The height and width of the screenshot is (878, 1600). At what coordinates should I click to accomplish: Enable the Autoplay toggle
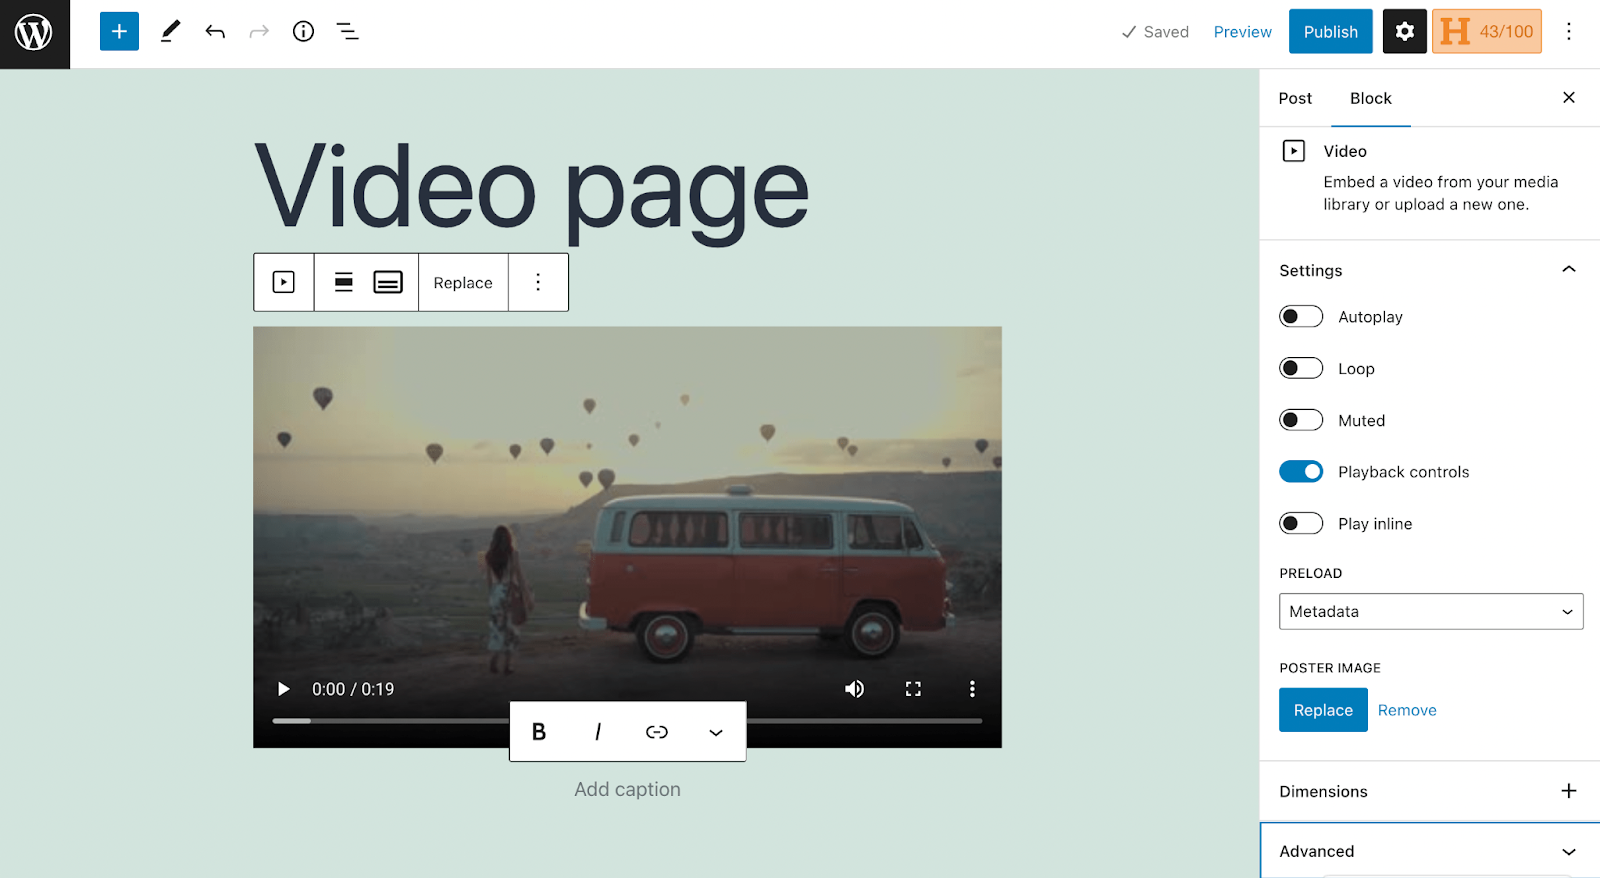(1300, 317)
